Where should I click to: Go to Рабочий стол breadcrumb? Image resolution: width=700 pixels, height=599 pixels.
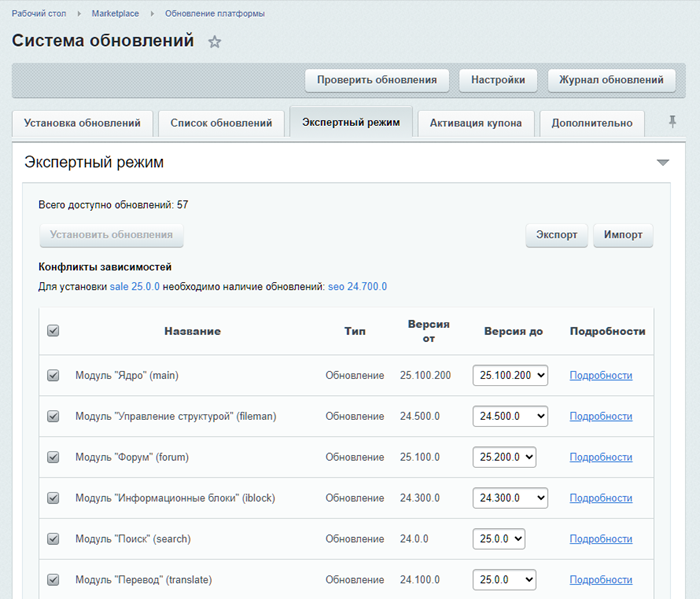pyautogui.click(x=39, y=13)
